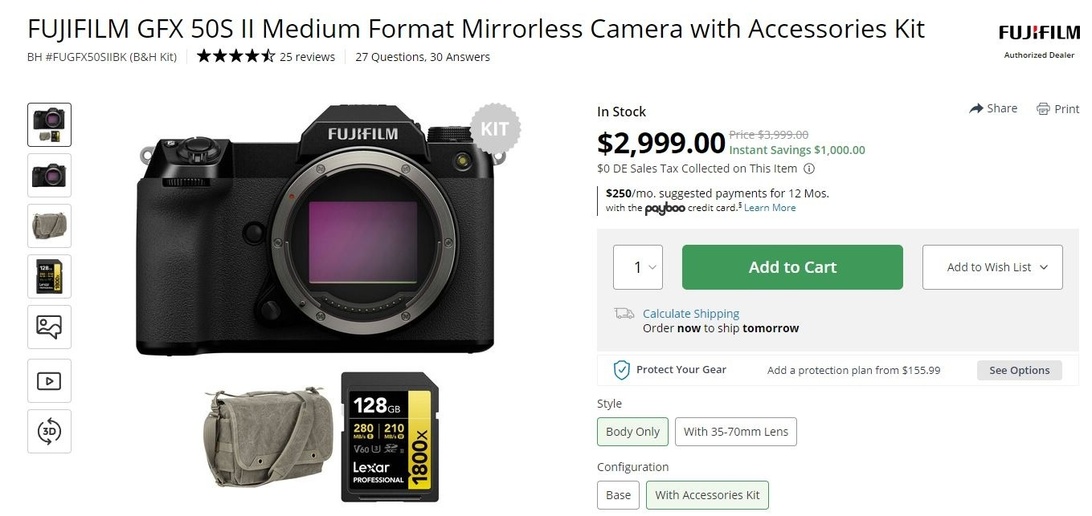
Task: Open the Calculate Shipping link
Action: (x=691, y=314)
